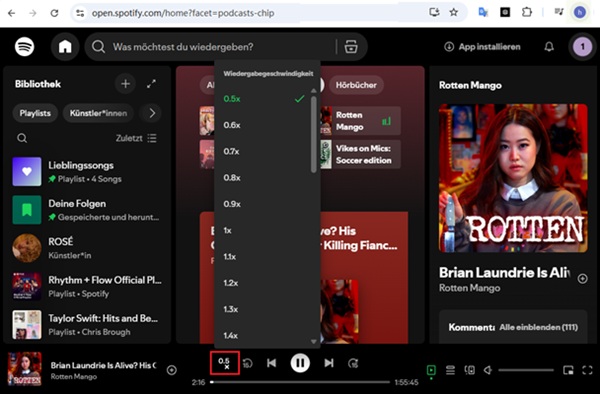
Task: Open Rotten Mango show link in sidebar
Action: click(470, 288)
